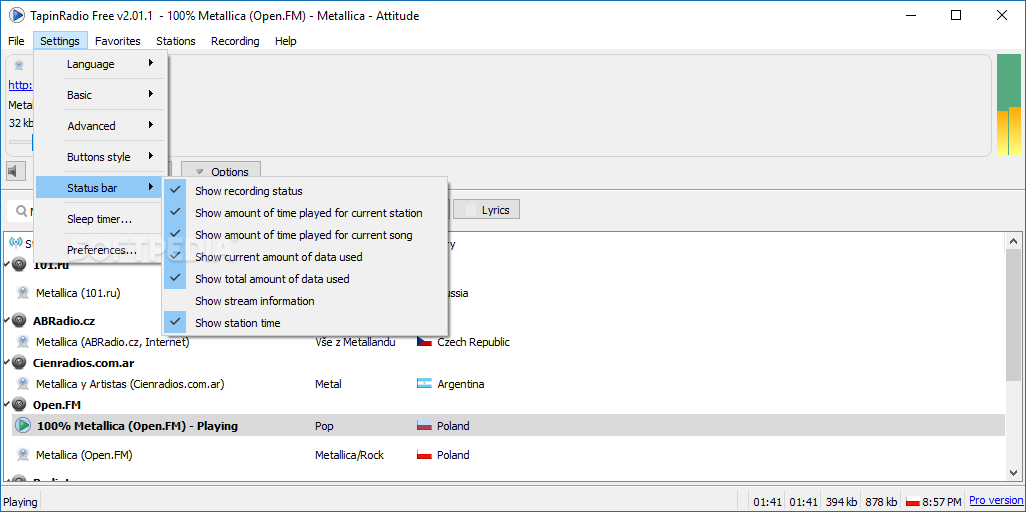This screenshot has height=512, width=1026.
Task: Click station icon beside Metallica (101.ru)
Action: [x=23, y=293]
